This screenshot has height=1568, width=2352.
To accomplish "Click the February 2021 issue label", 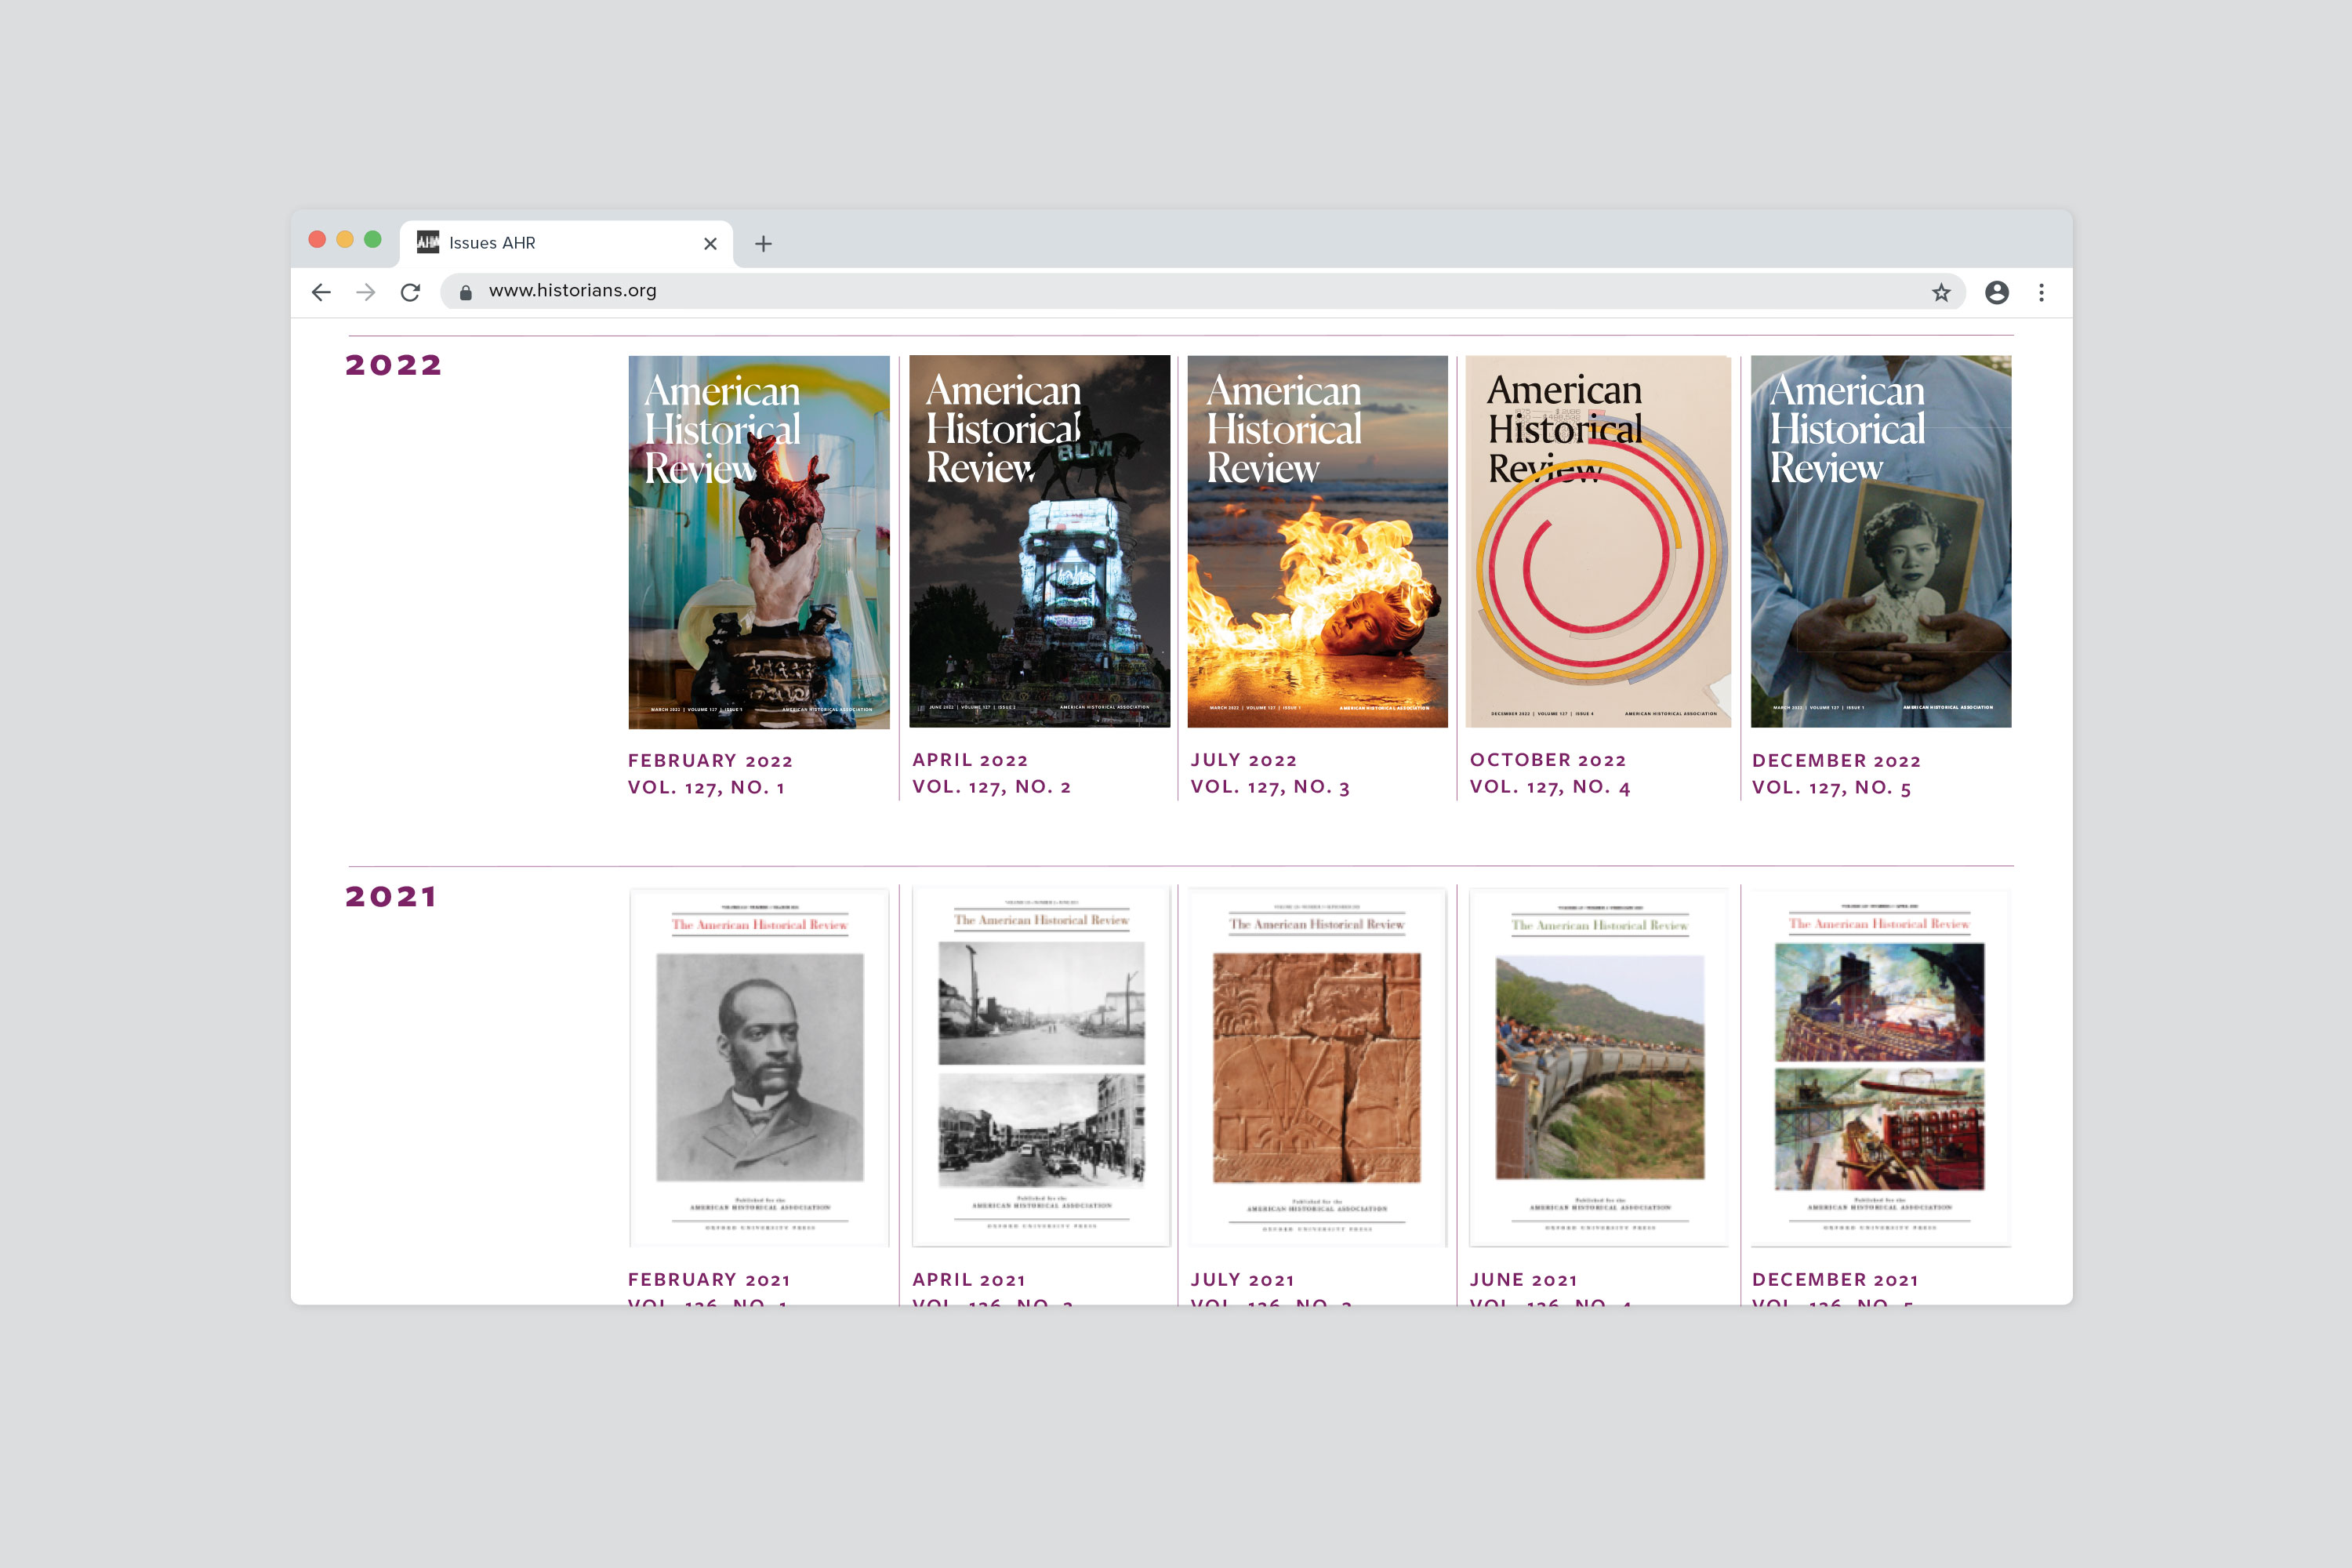I will [x=709, y=1280].
